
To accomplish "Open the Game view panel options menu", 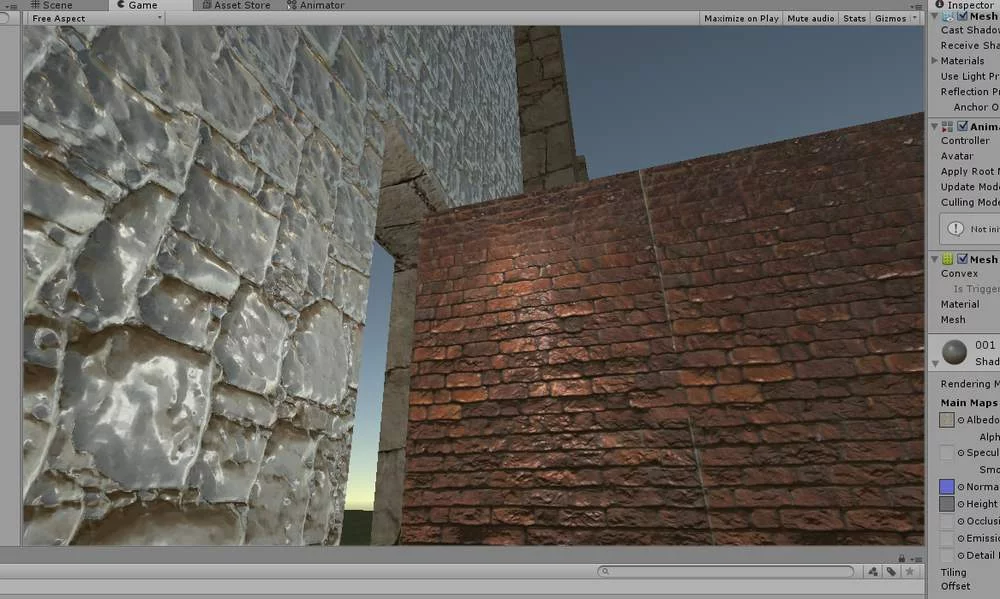I will (x=917, y=6).
